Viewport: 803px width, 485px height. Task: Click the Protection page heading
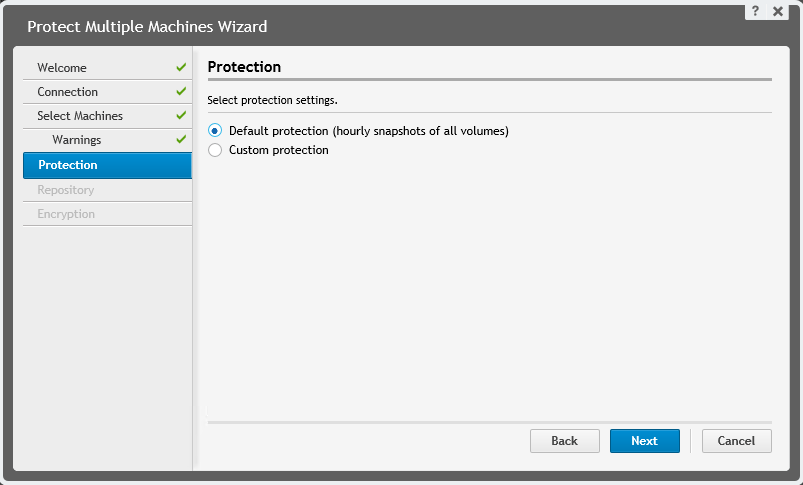pyautogui.click(x=244, y=67)
